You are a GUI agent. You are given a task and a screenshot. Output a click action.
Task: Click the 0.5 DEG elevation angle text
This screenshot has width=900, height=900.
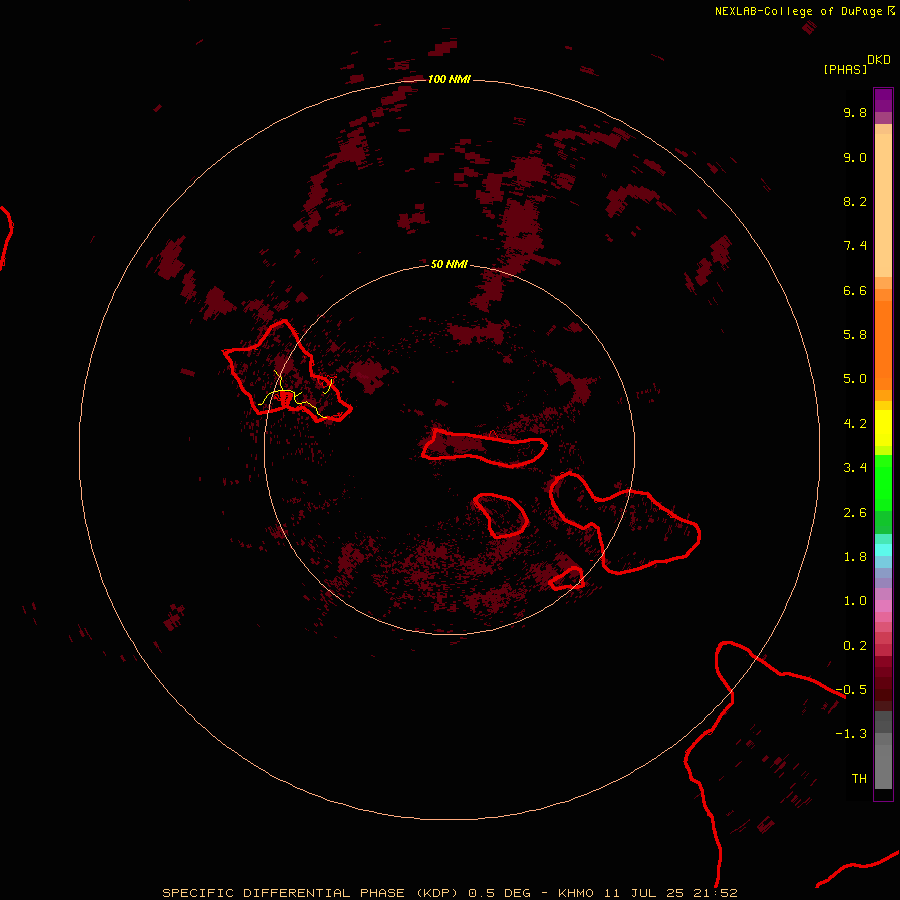pyautogui.click(x=499, y=893)
